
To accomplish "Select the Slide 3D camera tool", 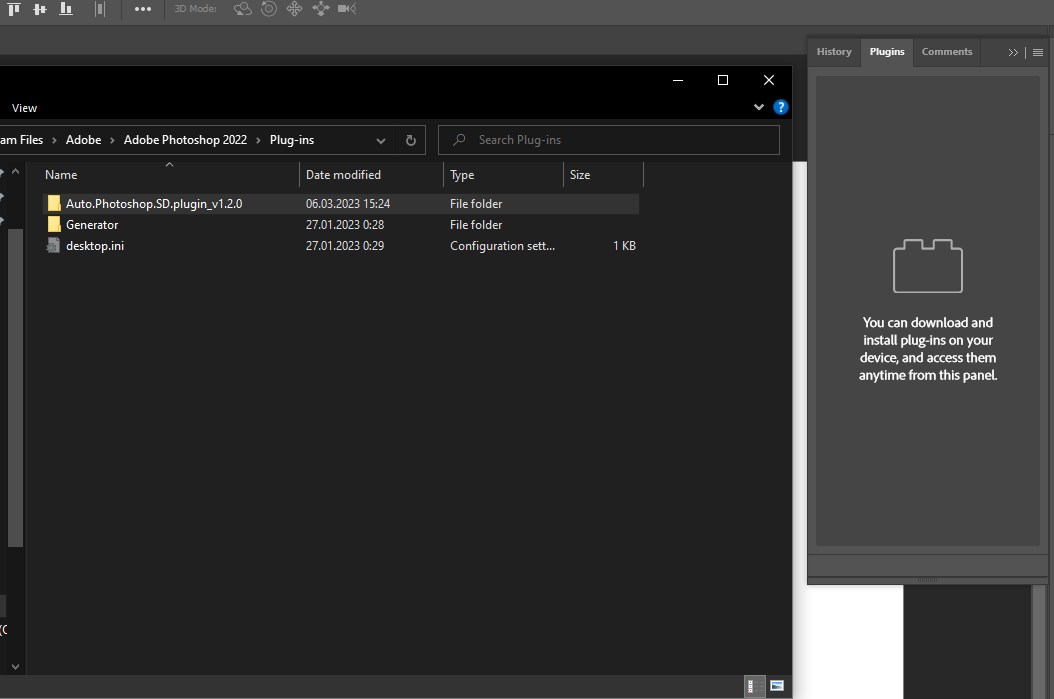I will 319,9.
